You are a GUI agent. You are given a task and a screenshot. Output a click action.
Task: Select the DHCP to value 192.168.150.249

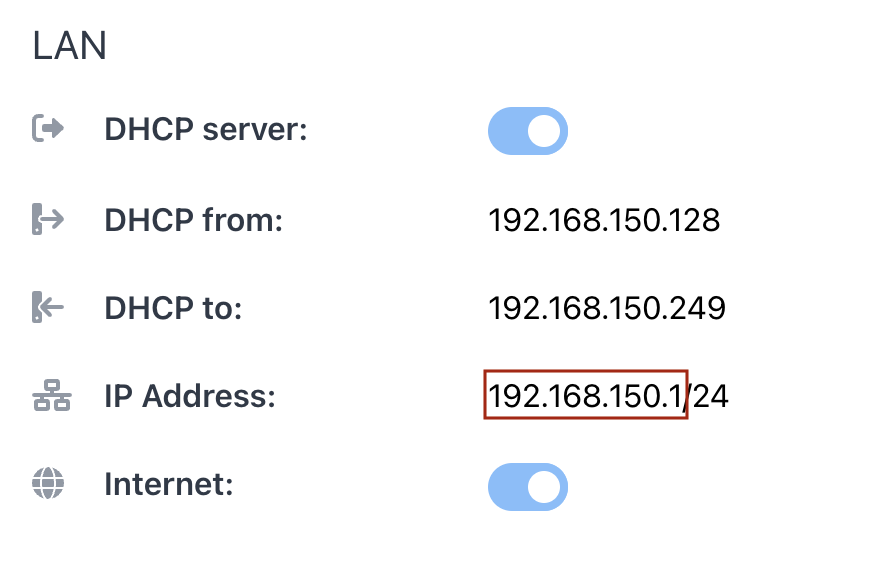pyautogui.click(x=607, y=308)
